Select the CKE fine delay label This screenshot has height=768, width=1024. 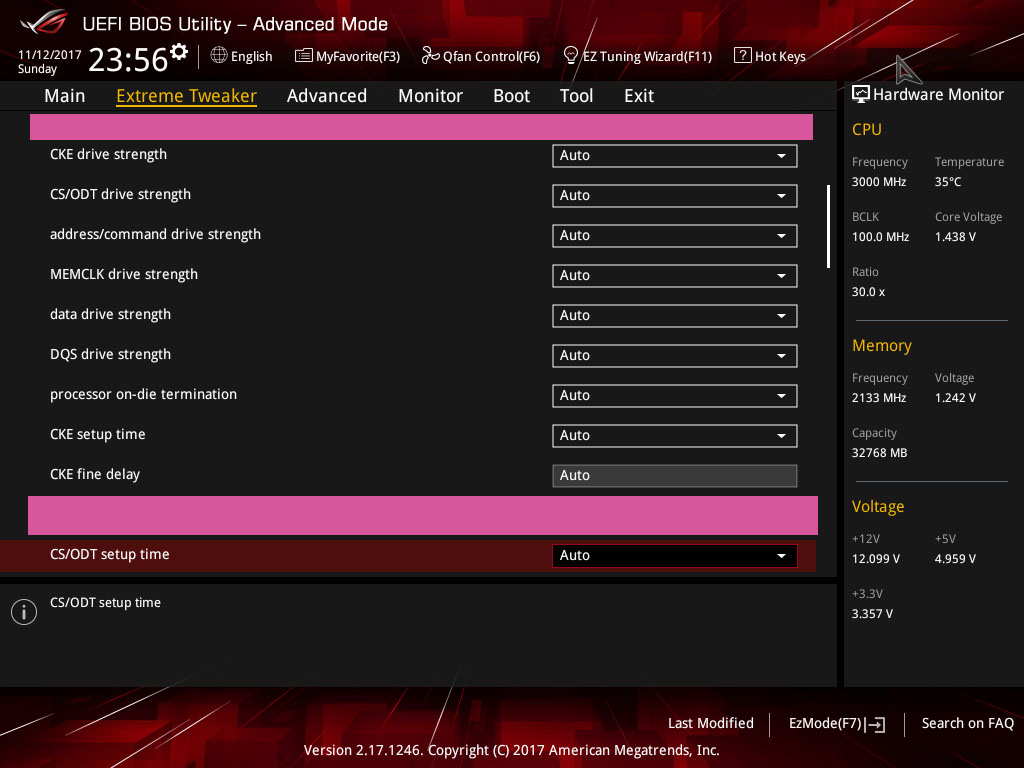pos(95,474)
